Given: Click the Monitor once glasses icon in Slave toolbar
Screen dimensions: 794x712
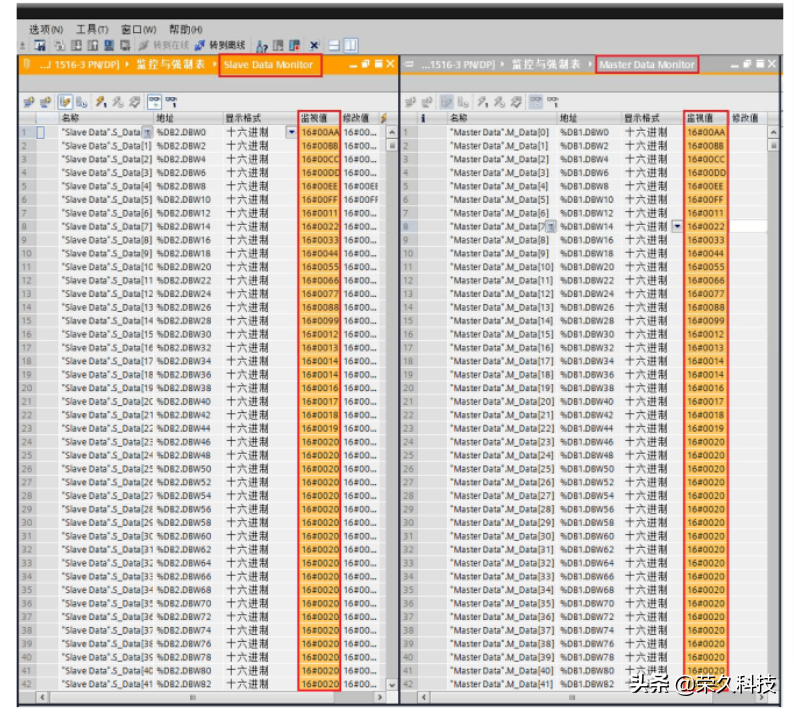Looking at the screenshot, I should point(171,102).
